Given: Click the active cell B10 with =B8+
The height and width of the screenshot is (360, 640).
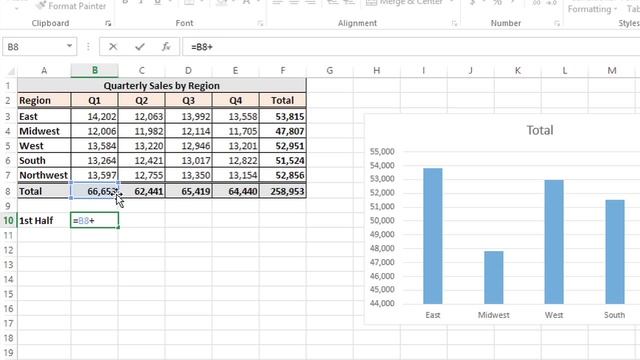Looking at the screenshot, I should [x=95, y=220].
